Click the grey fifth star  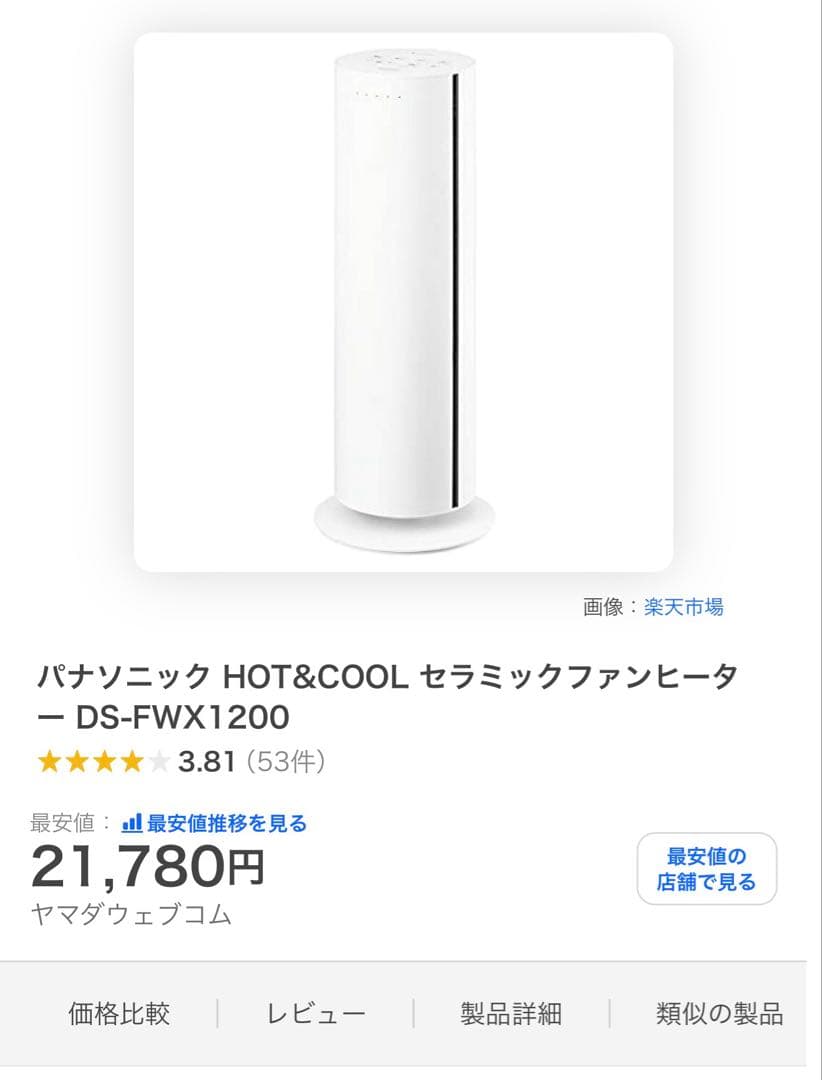pyautogui.click(x=158, y=762)
